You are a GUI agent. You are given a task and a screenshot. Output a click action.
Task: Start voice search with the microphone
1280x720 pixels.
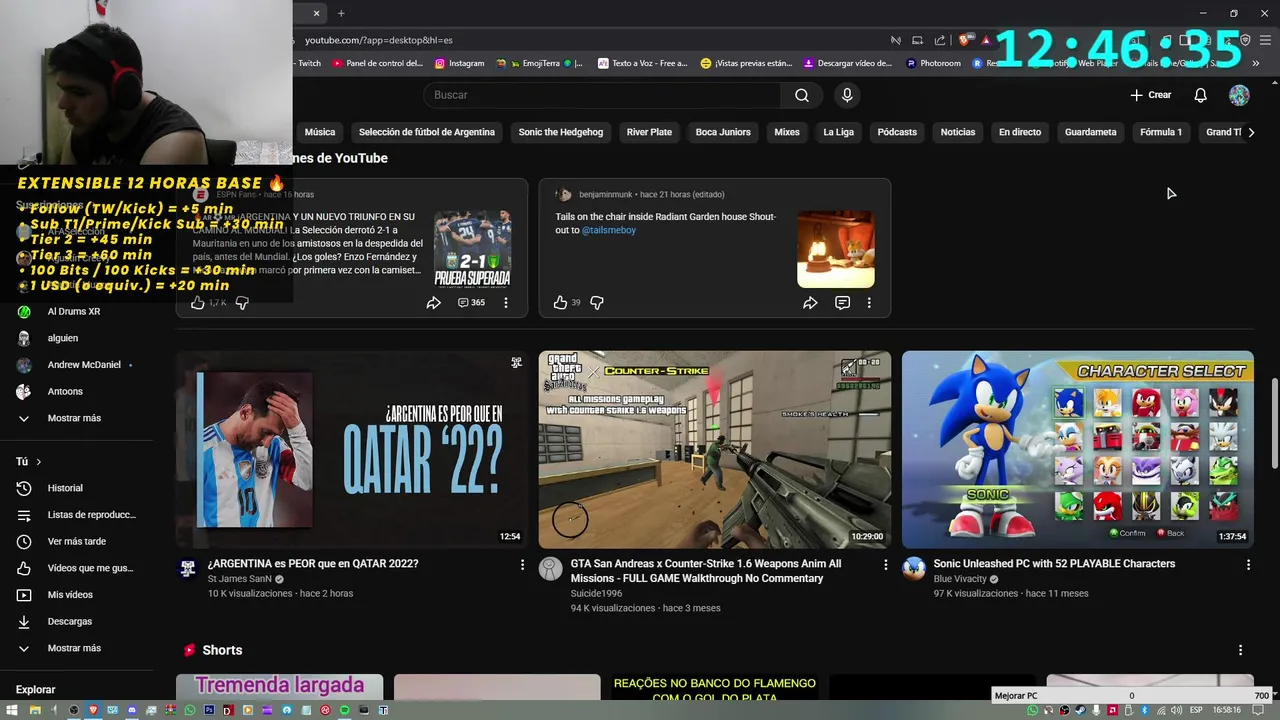click(847, 95)
